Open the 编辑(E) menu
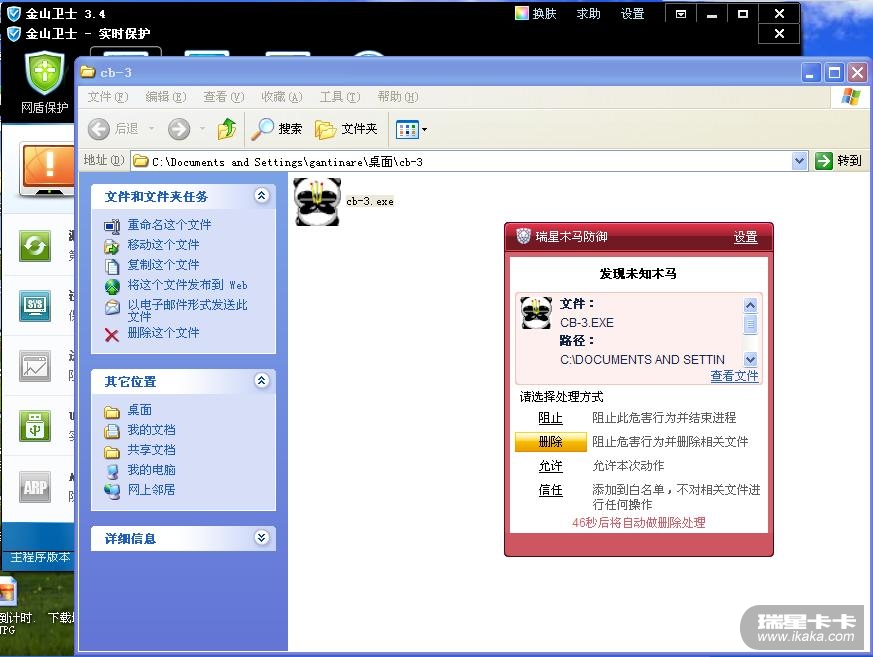Screen dimensions: 873x657 coord(166,97)
